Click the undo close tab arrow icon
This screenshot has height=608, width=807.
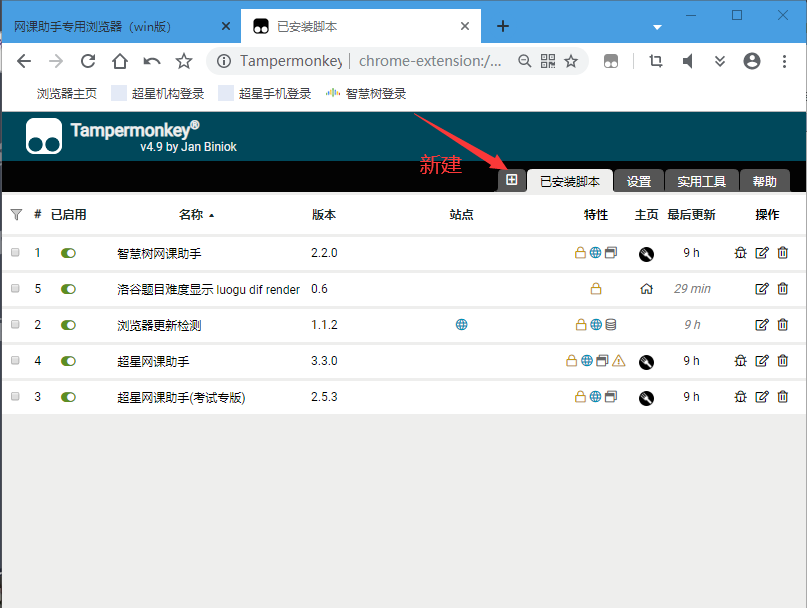point(152,61)
